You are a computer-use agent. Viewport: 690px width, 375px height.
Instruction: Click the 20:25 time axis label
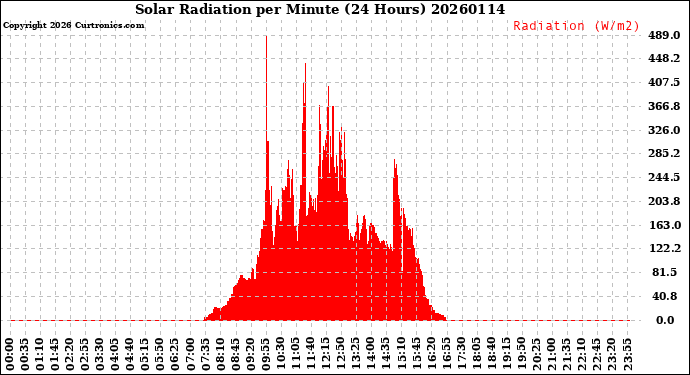point(536,354)
